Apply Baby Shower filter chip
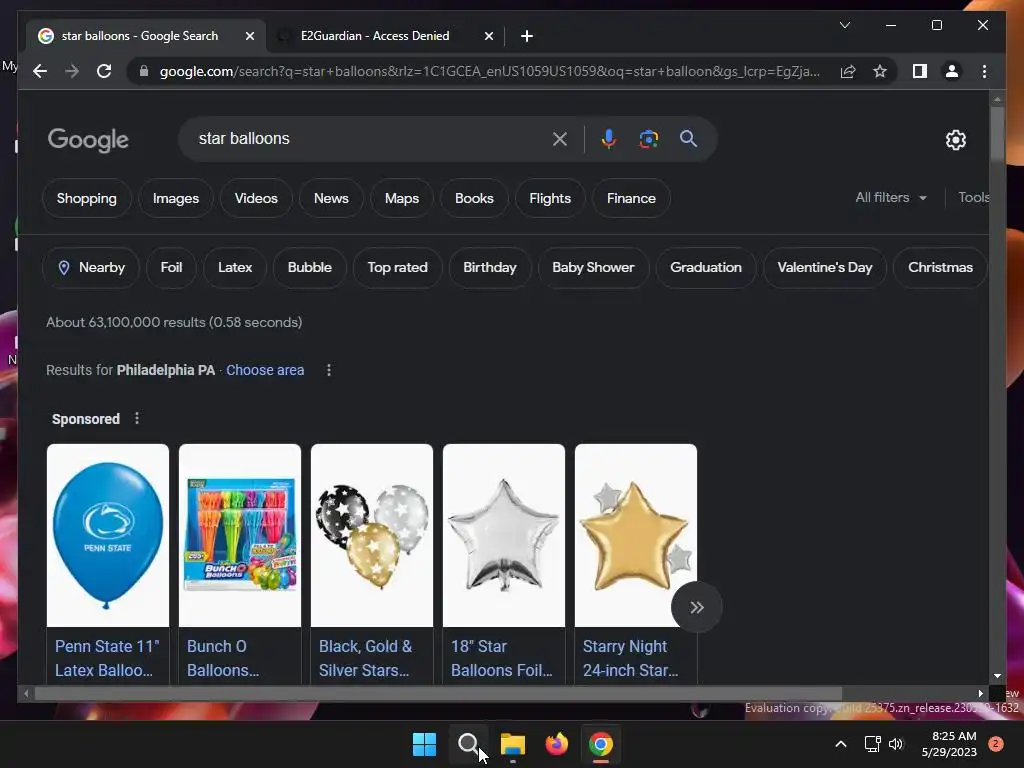Viewport: 1024px width, 768px height. coord(594,268)
